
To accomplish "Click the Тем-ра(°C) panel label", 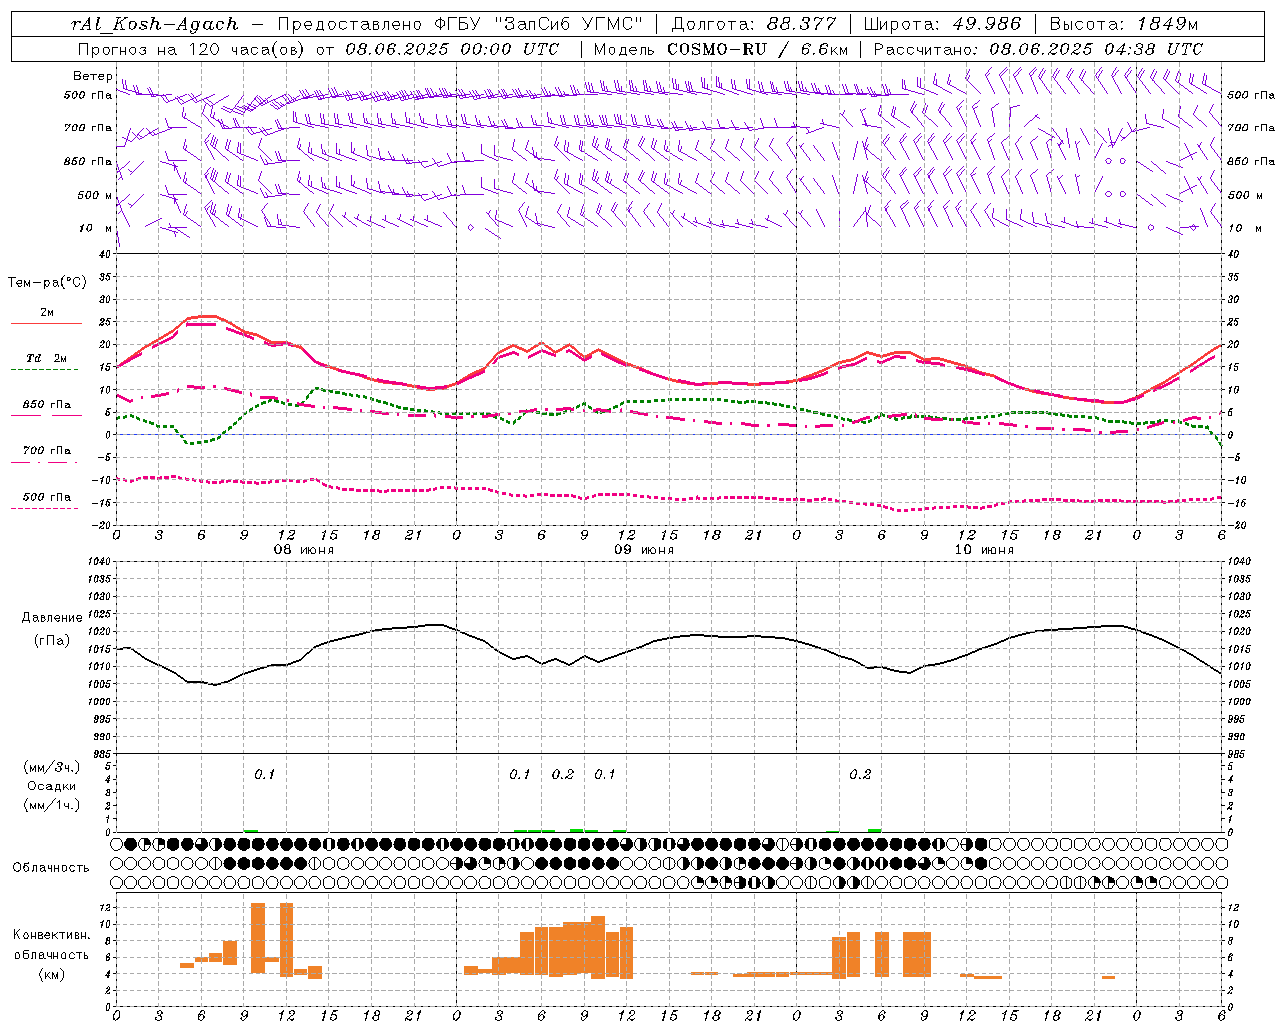I will pyautogui.click(x=47, y=283).
